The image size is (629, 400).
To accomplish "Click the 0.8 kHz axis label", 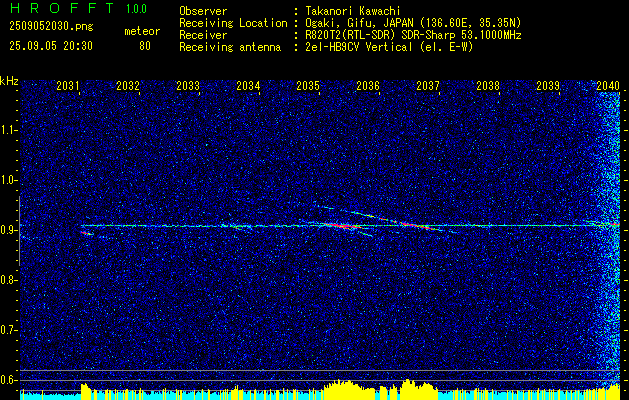I will pos(8,280).
